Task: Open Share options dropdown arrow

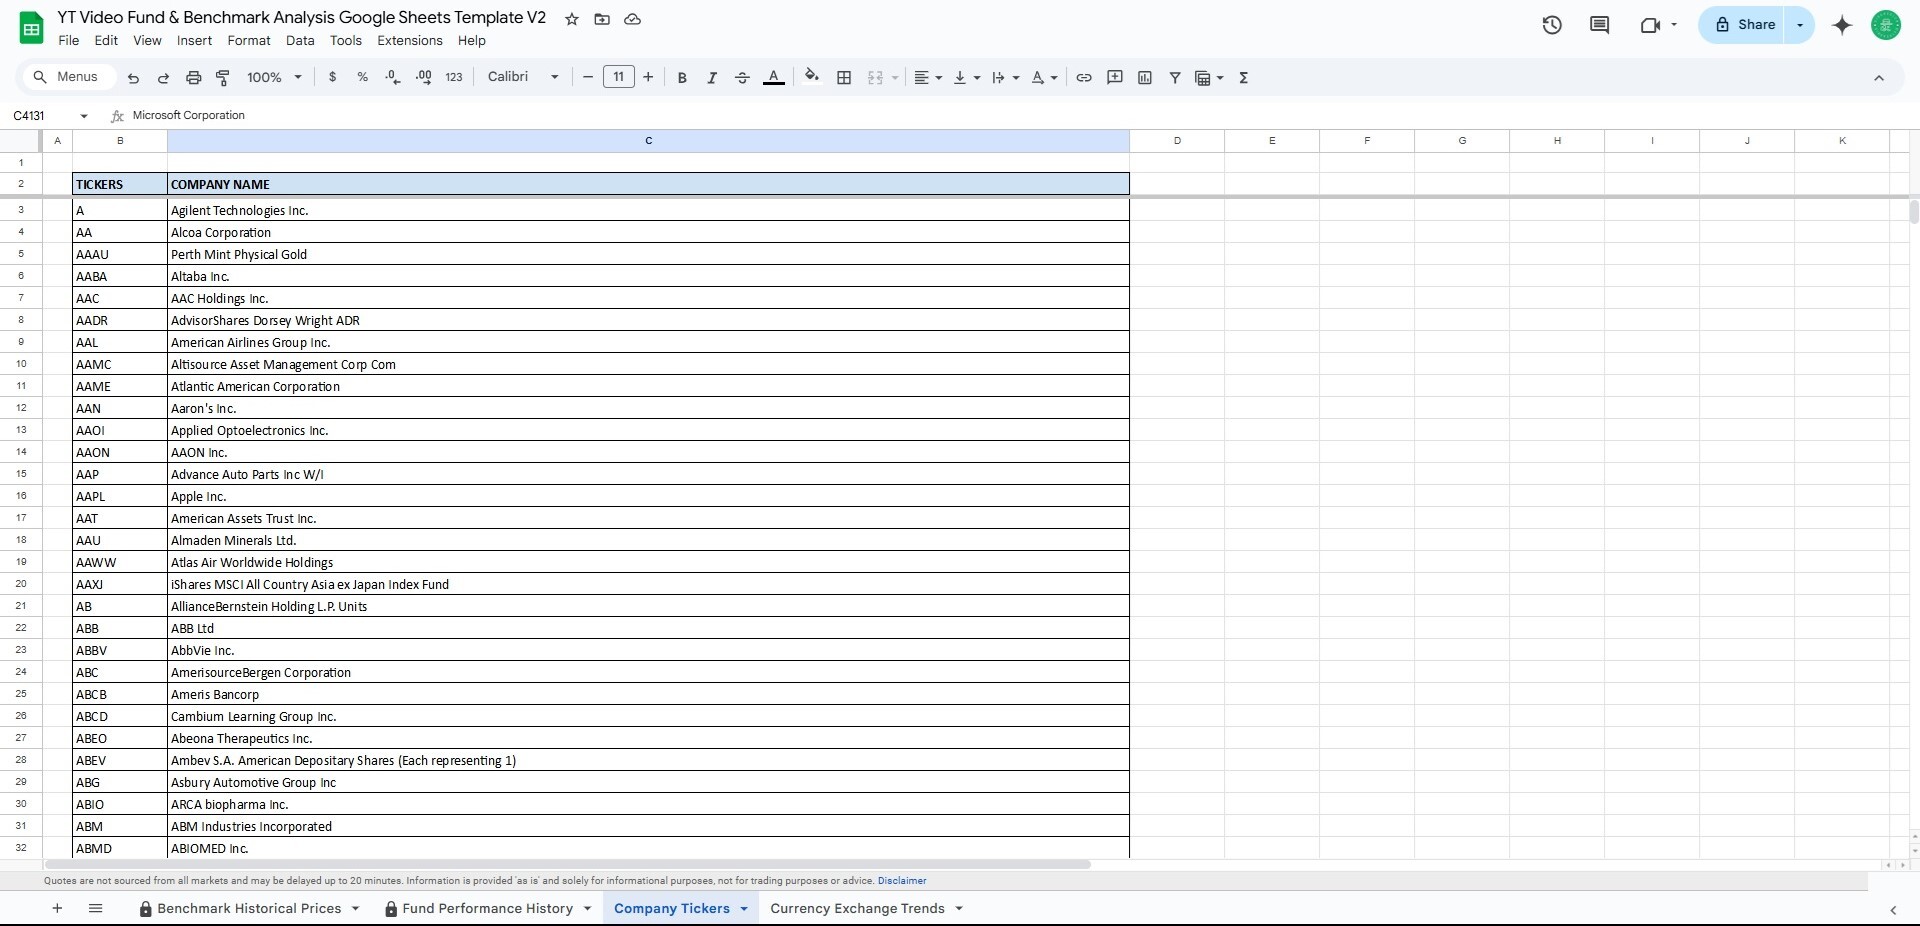Action: pyautogui.click(x=1800, y=25)
